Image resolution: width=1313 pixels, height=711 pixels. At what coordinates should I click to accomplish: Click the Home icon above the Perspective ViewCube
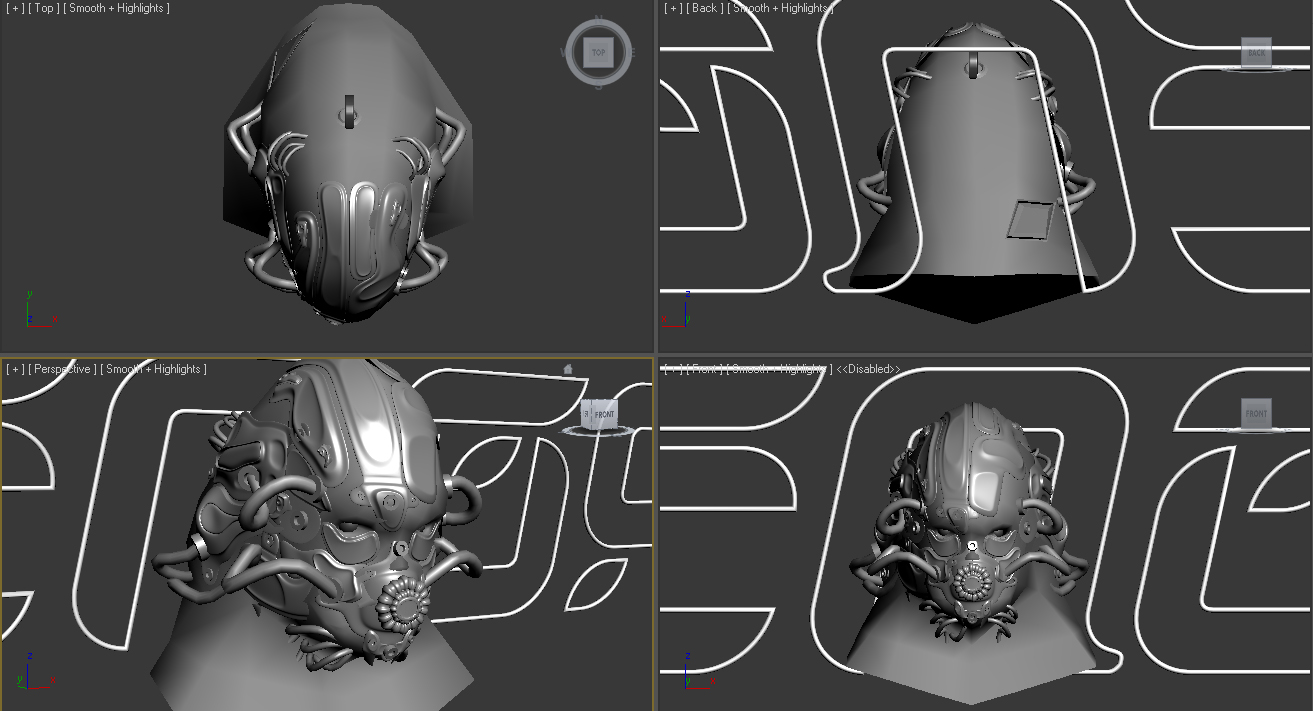568,368
